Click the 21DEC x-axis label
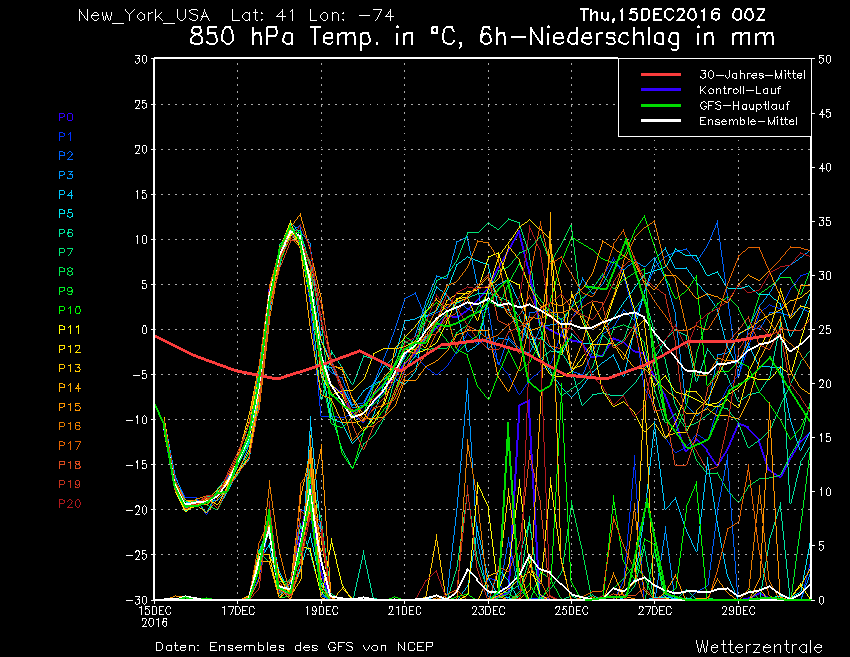 click(x=405, y=611)
